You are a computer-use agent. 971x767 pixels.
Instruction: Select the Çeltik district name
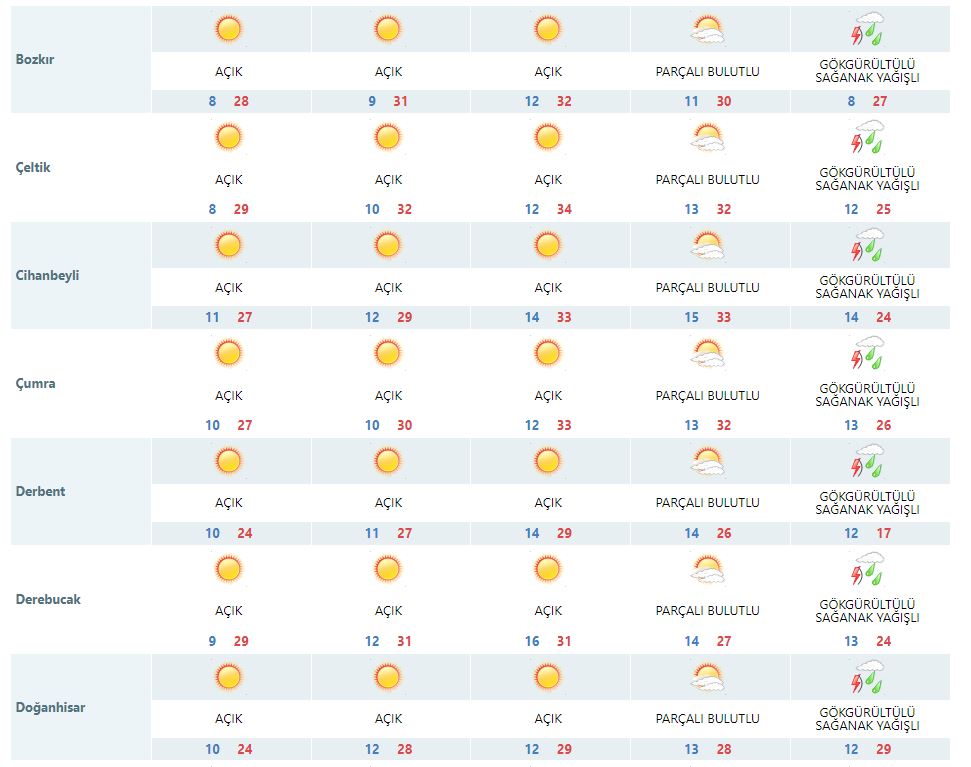[33, 168]
